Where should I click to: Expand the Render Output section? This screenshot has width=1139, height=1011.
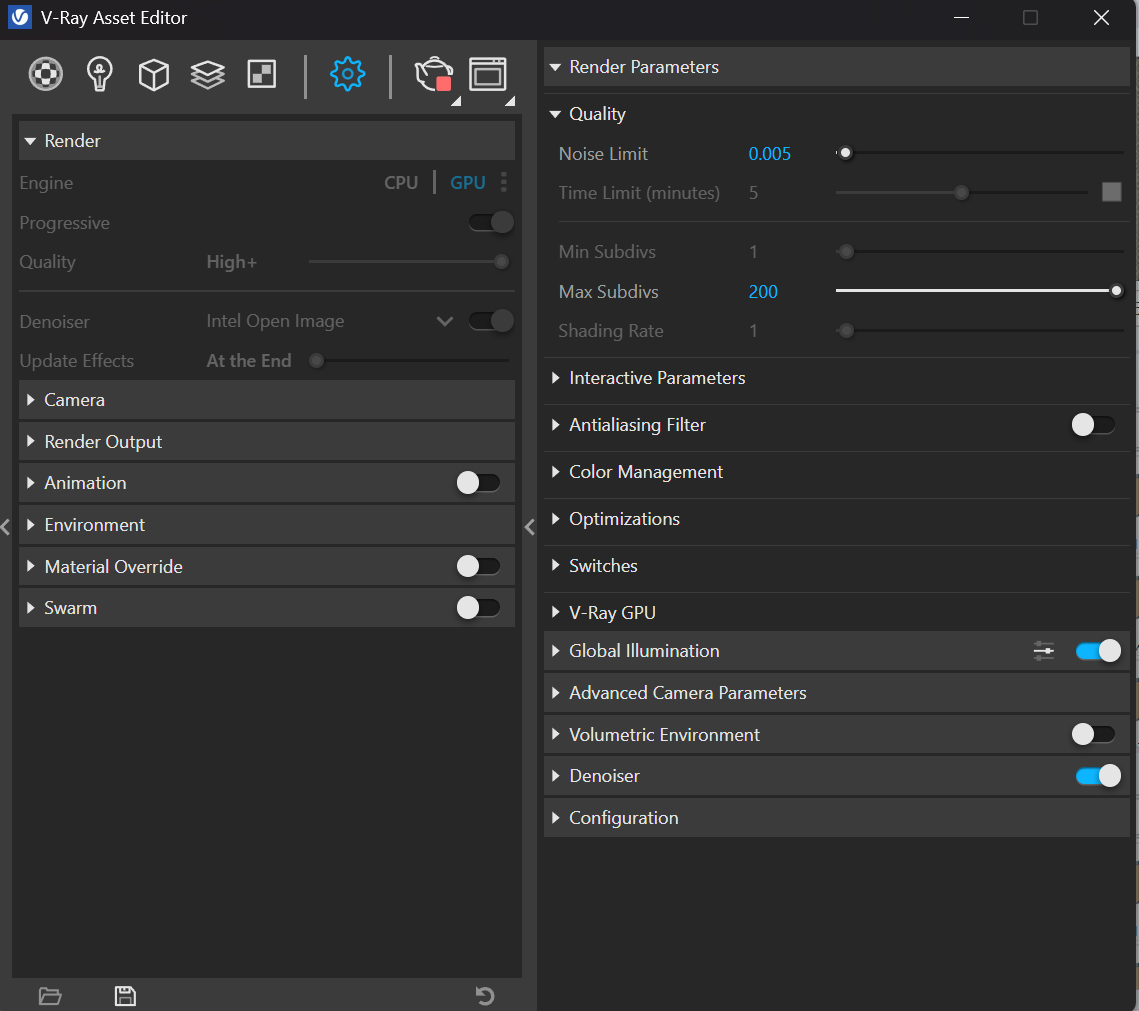click(267, 442)
